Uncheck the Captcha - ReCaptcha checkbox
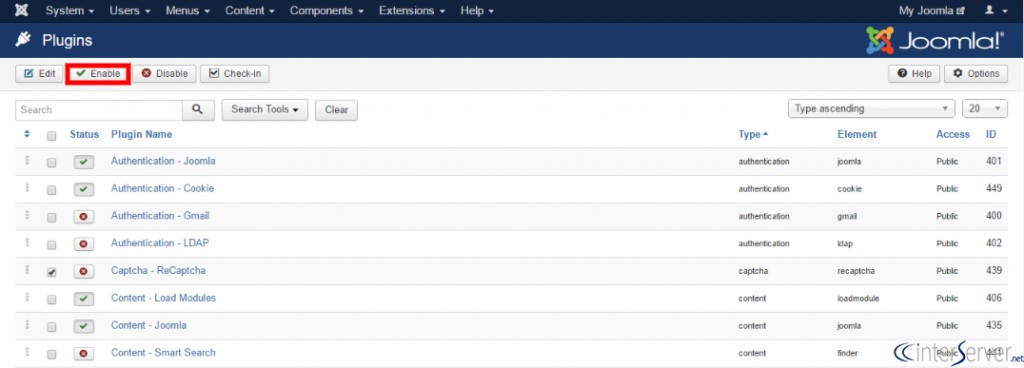The width and height of the screenshot is (1024, 368). pos(52,272)
